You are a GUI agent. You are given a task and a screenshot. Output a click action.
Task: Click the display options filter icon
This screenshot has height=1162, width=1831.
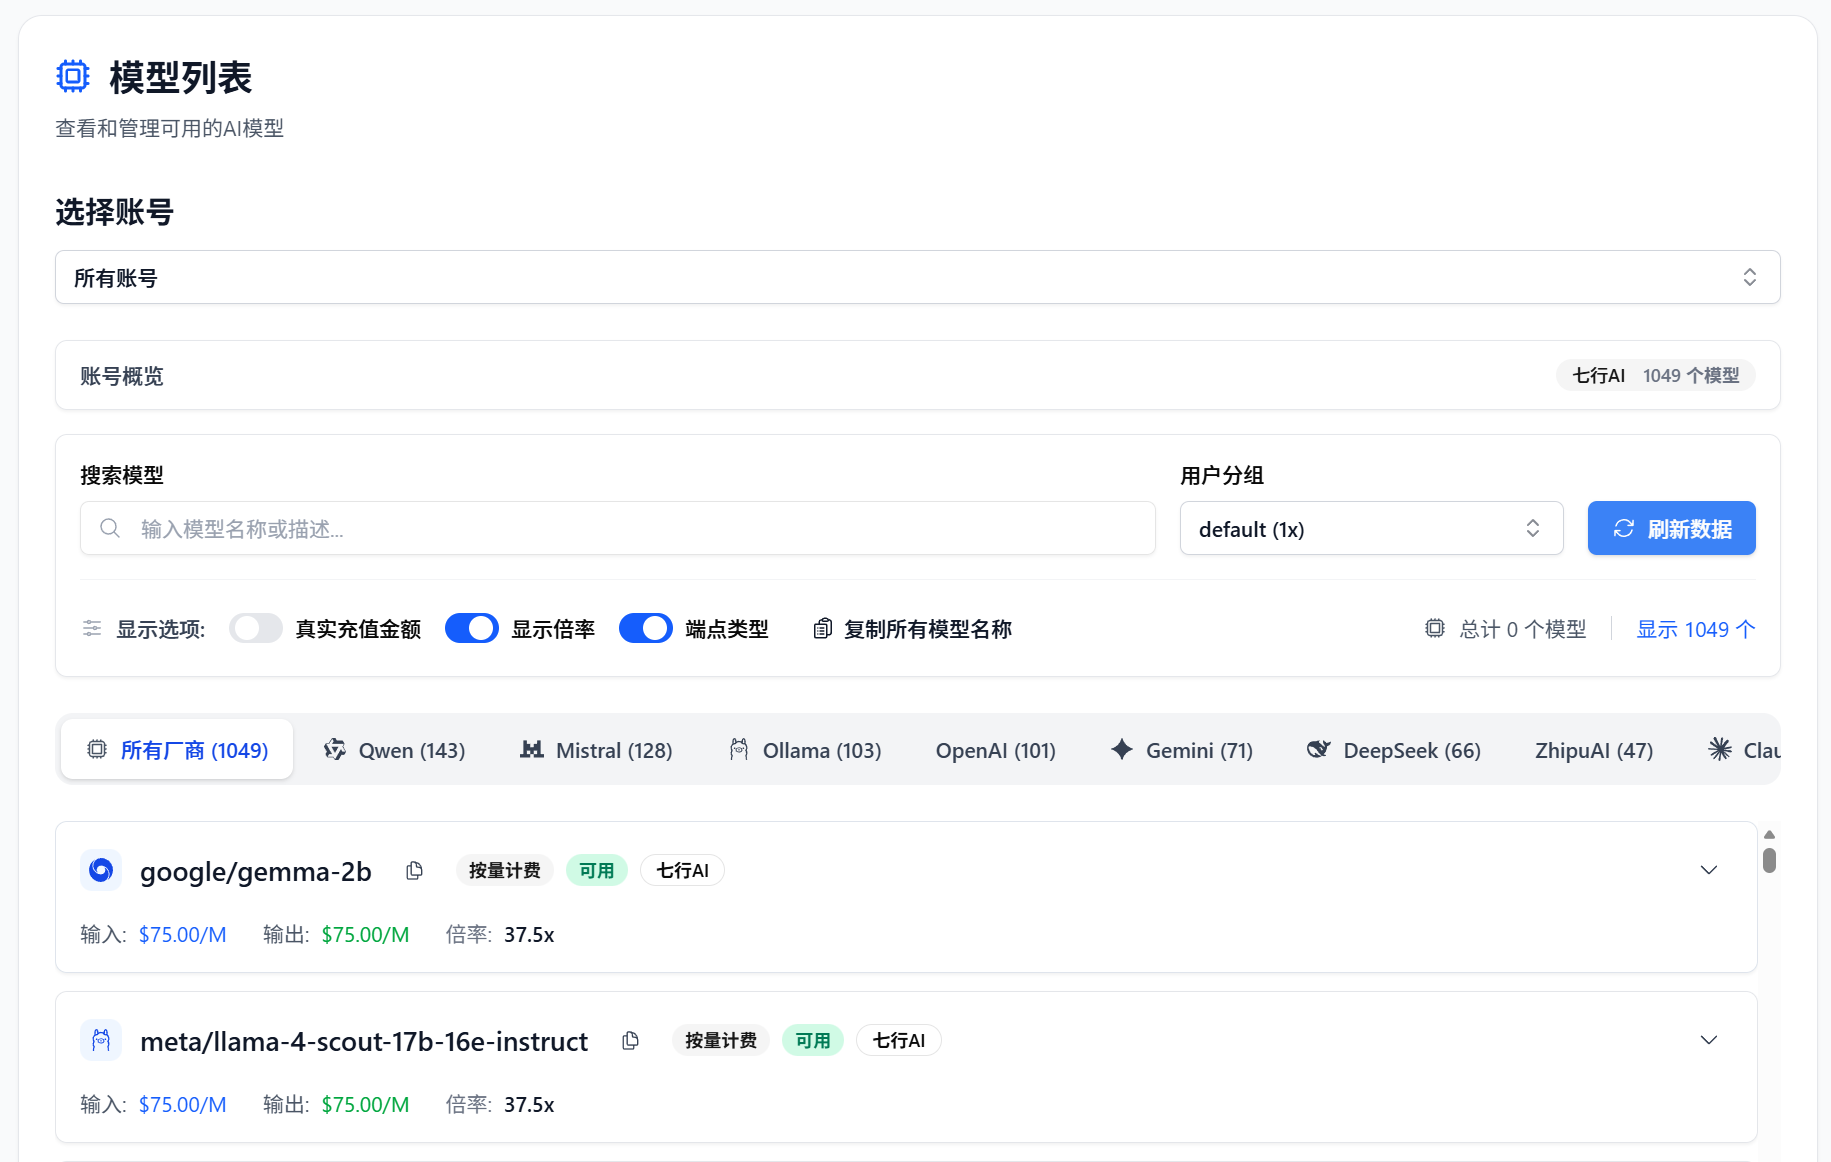[x=92, y=629]
